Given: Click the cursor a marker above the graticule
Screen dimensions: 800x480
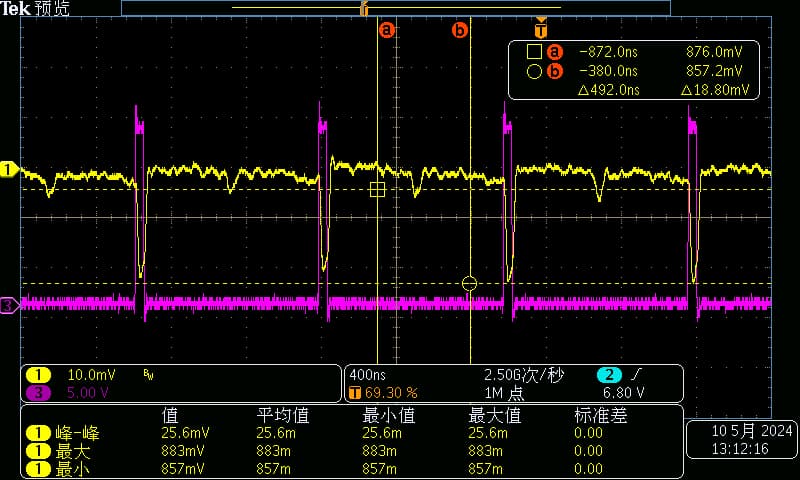Looking at the screenshot, I should [x=387, y=30].
